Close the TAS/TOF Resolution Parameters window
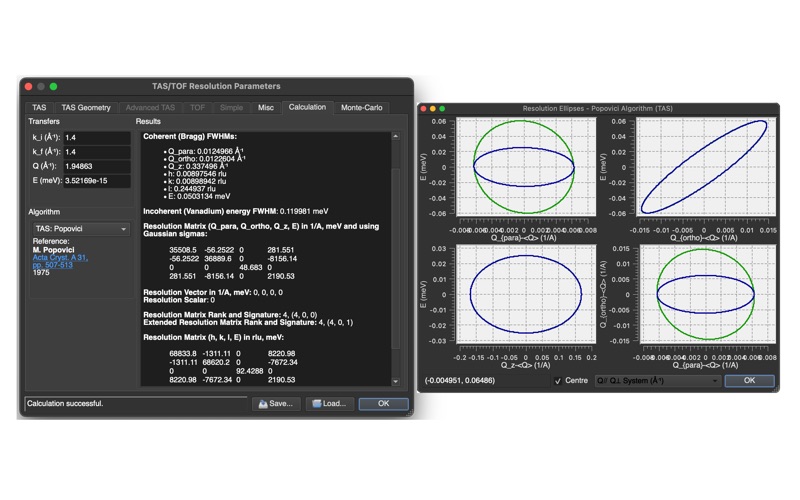The image size is (800, 500). pyautogui.click(x=29, y=86)
